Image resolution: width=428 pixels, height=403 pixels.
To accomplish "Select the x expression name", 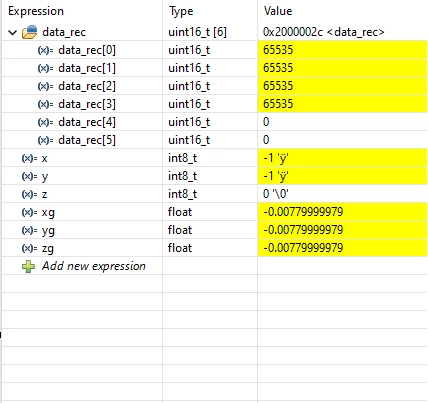I will click(x=44, y=159).
